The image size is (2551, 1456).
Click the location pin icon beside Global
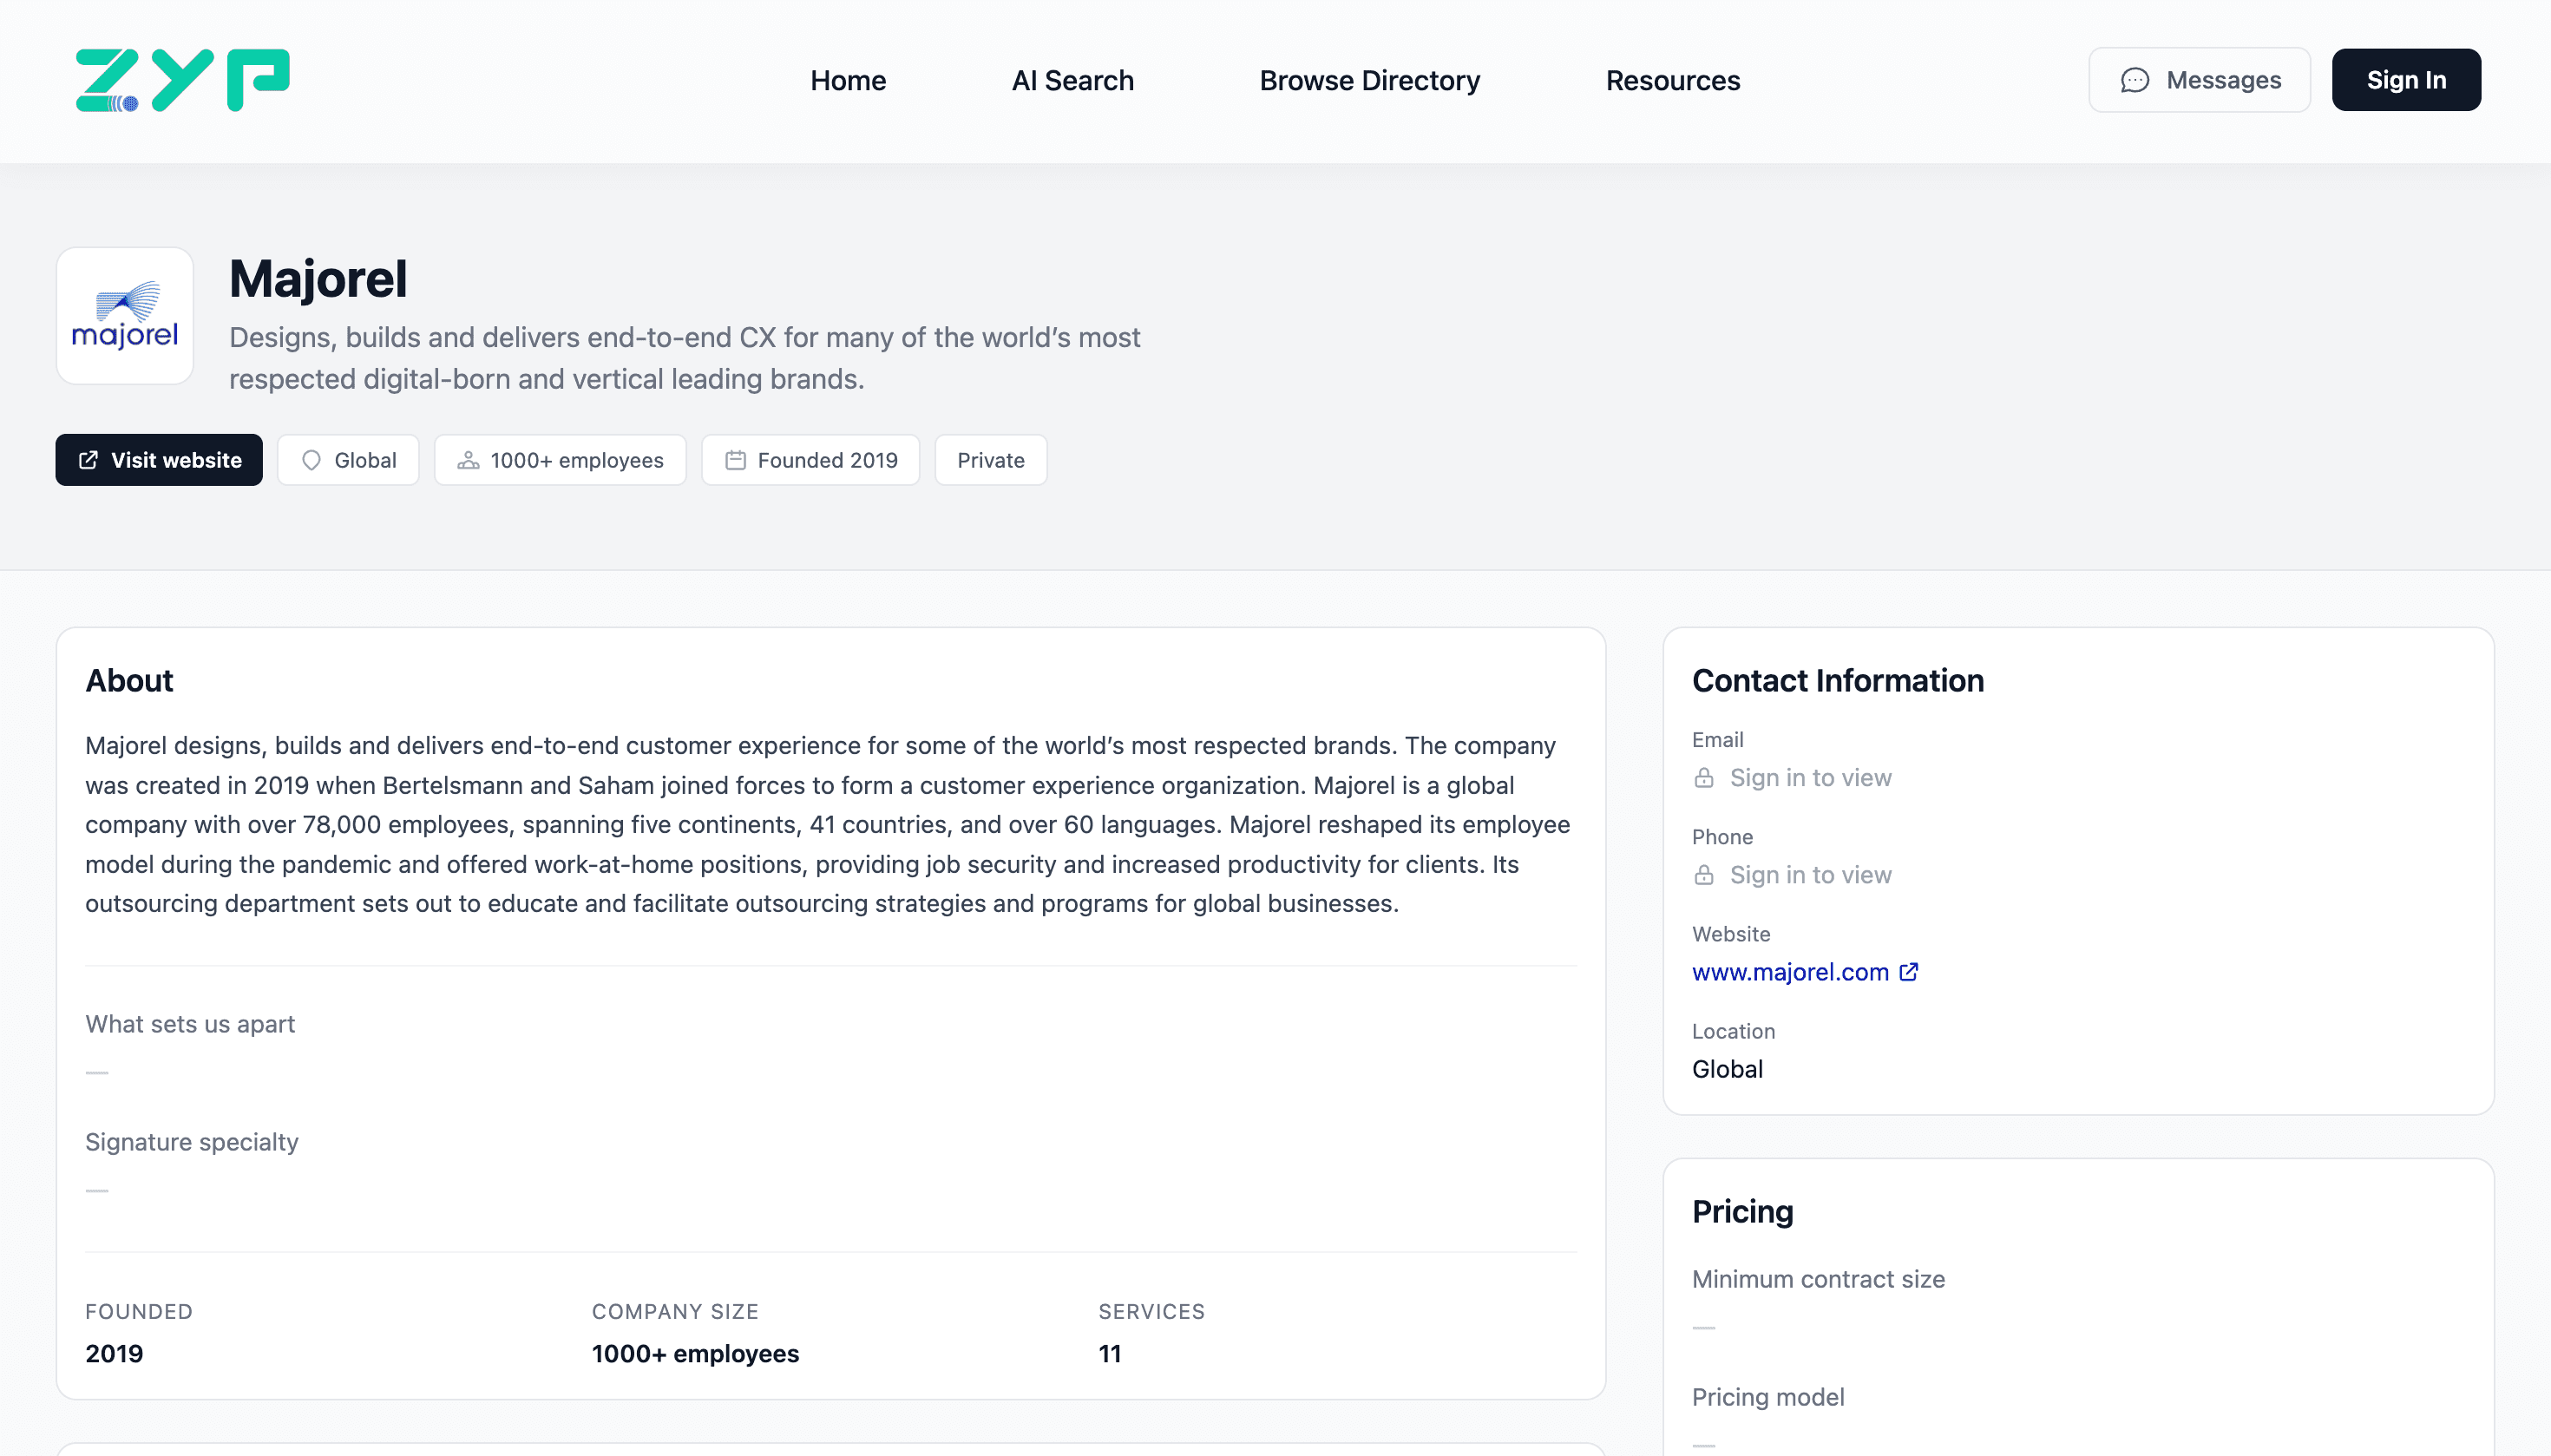311,460
